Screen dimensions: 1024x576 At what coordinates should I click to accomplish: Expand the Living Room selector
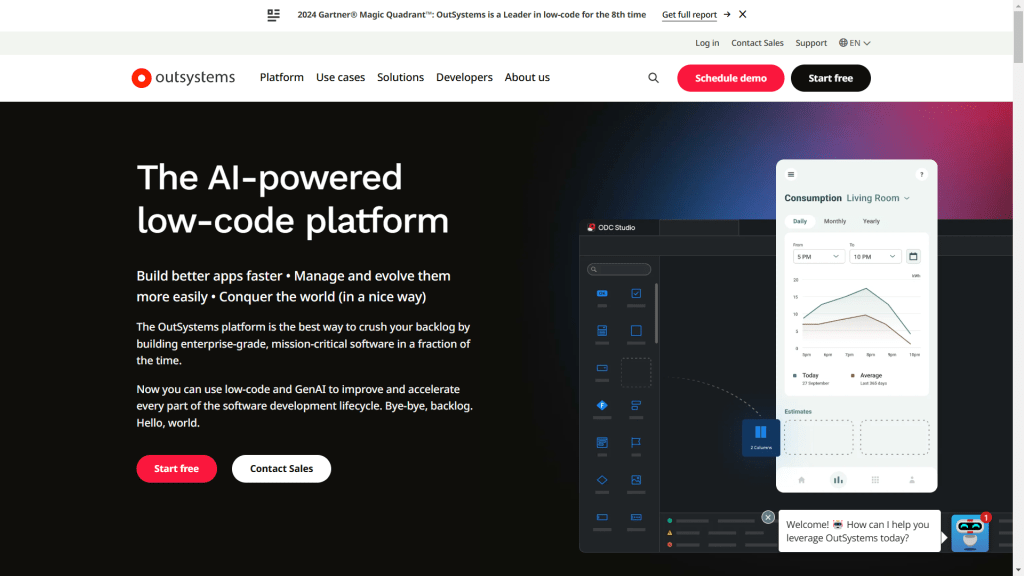pos(876,198)
